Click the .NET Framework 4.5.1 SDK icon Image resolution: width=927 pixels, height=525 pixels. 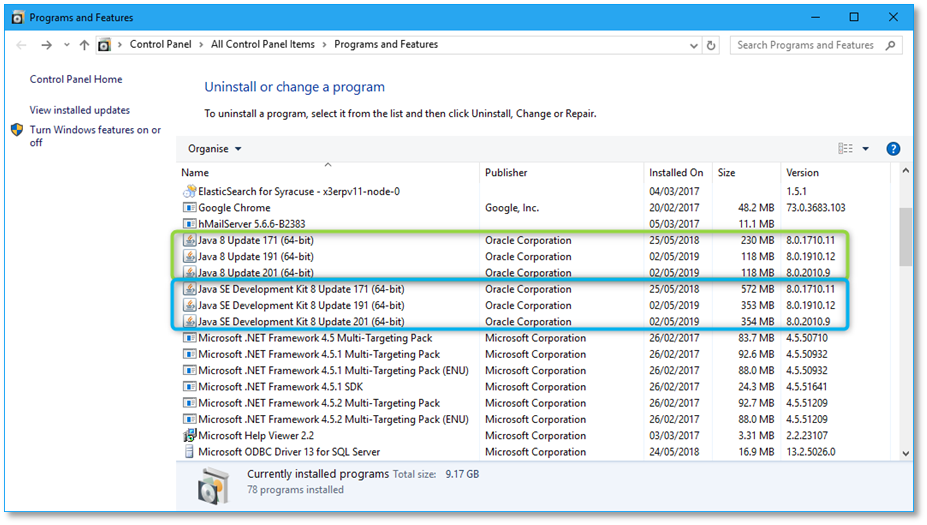[x=189, y=387]
